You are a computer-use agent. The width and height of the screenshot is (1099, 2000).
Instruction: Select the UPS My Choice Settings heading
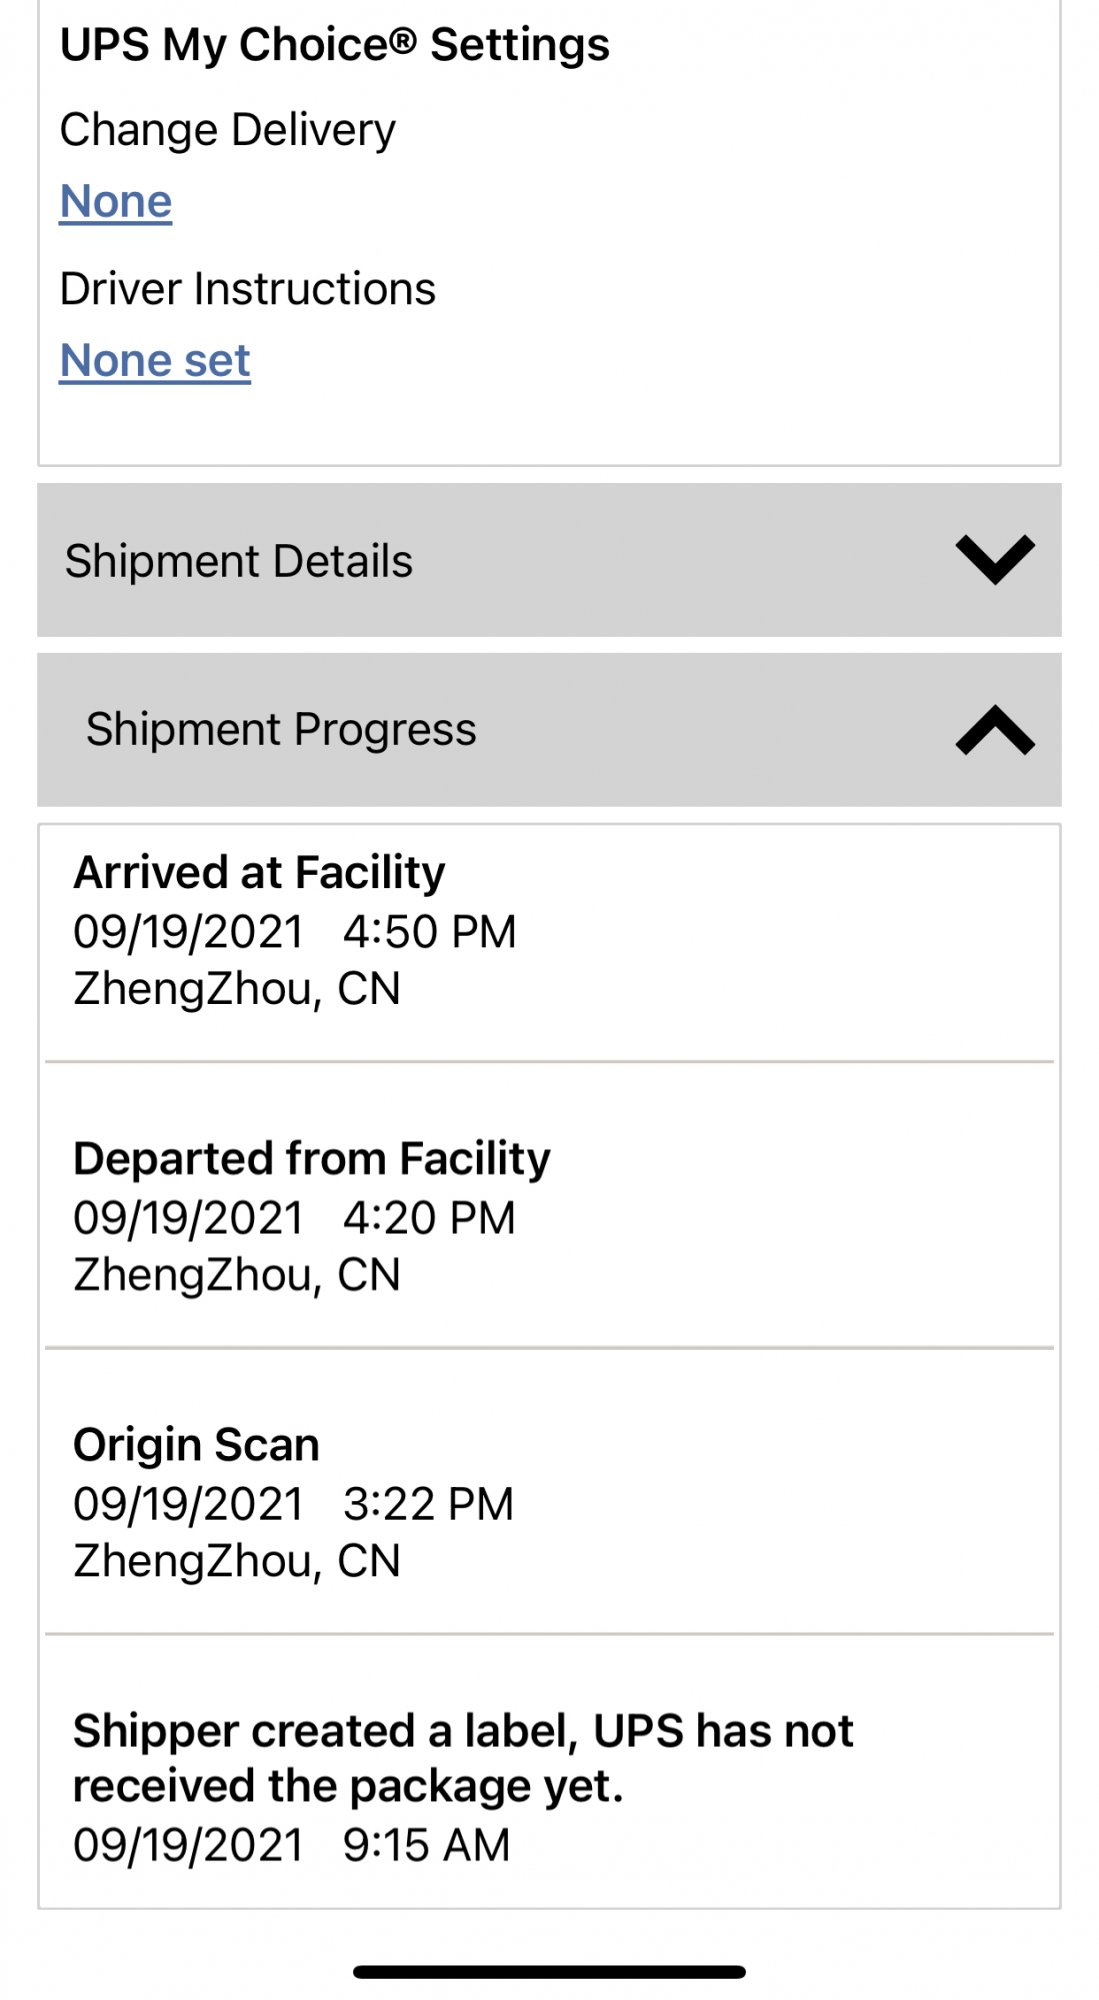(335, 45)
